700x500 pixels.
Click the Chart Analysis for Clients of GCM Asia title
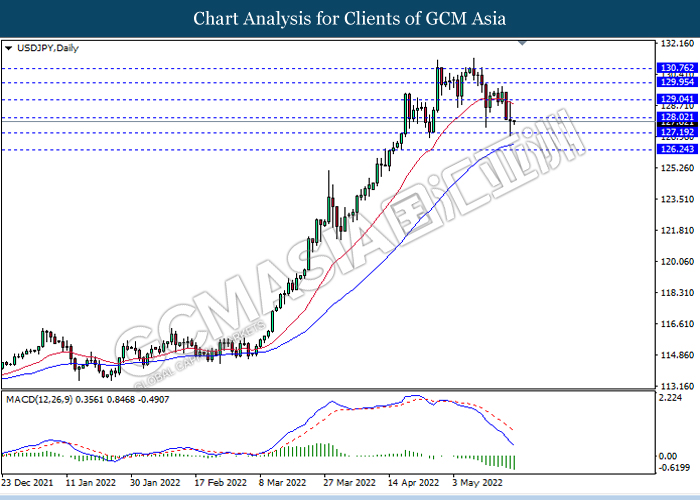point(350,19)
